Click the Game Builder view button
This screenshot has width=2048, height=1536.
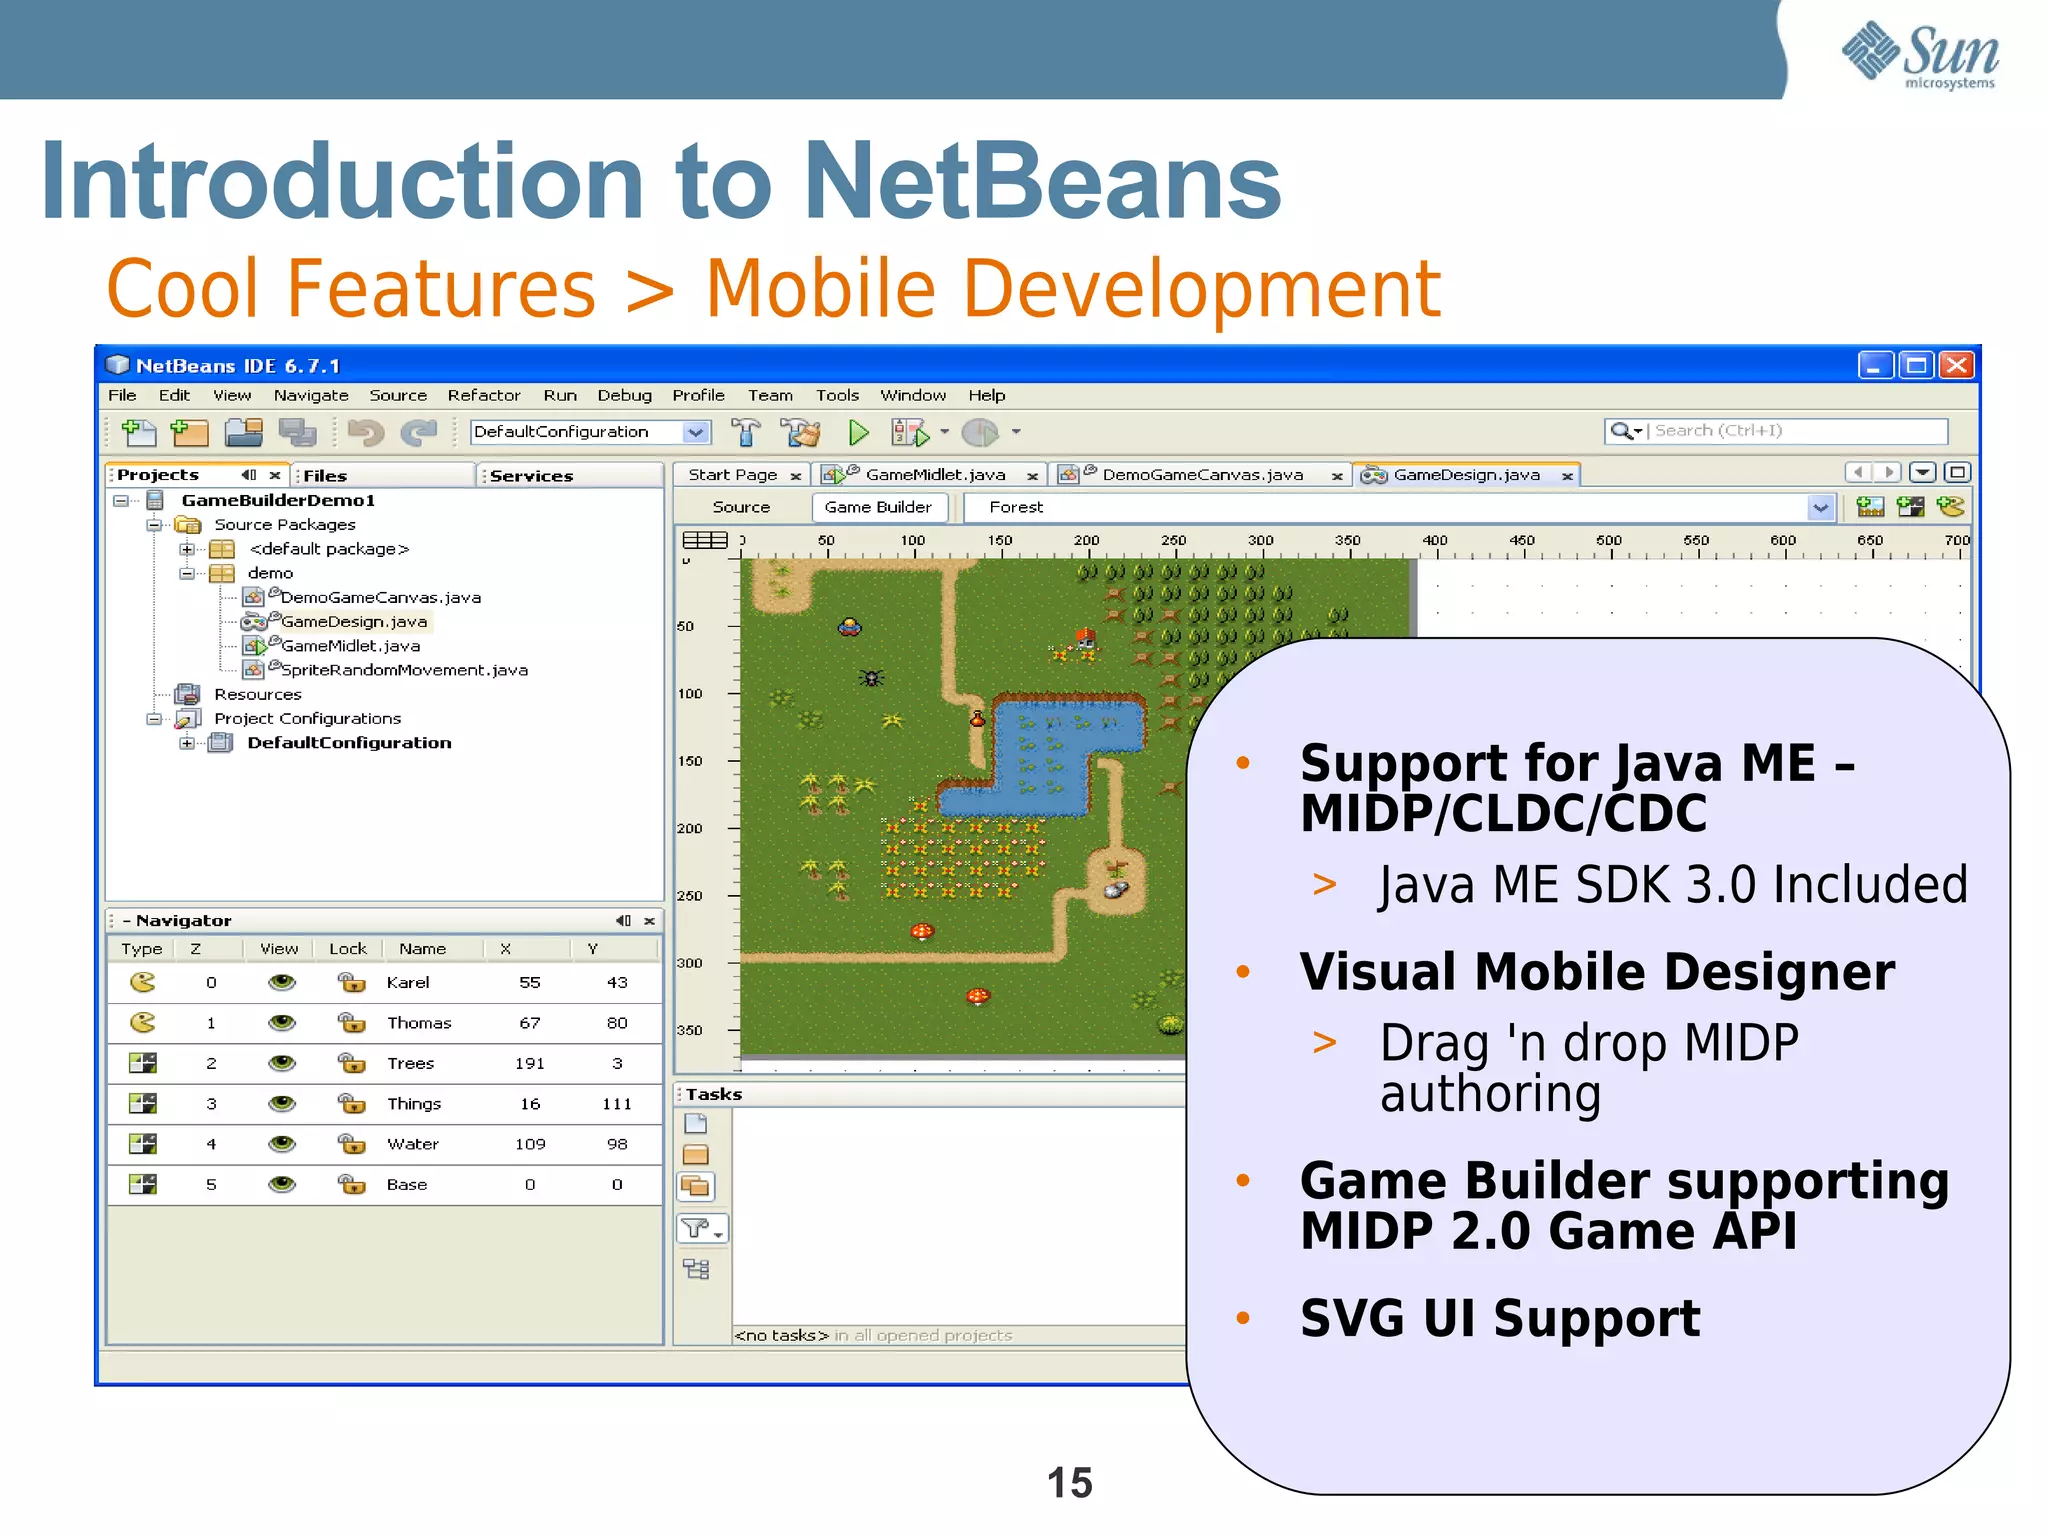click(x=878, y=508)
